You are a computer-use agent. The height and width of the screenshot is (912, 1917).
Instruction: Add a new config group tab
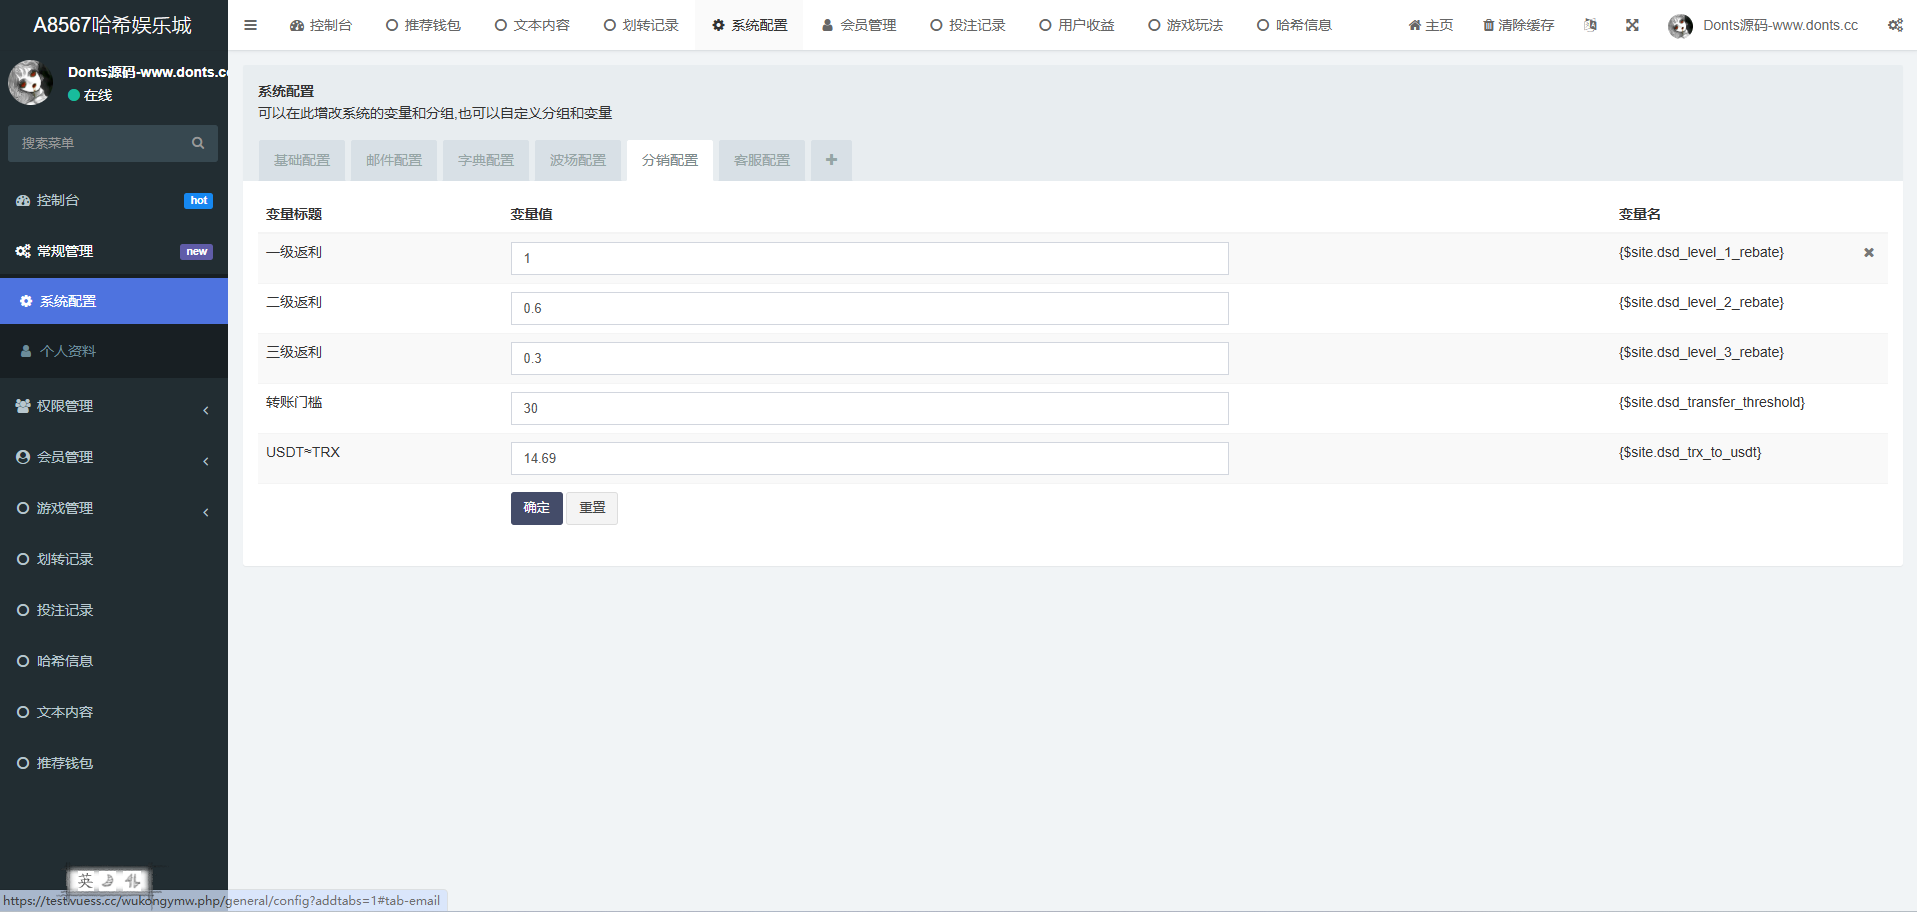pos(831,160)
